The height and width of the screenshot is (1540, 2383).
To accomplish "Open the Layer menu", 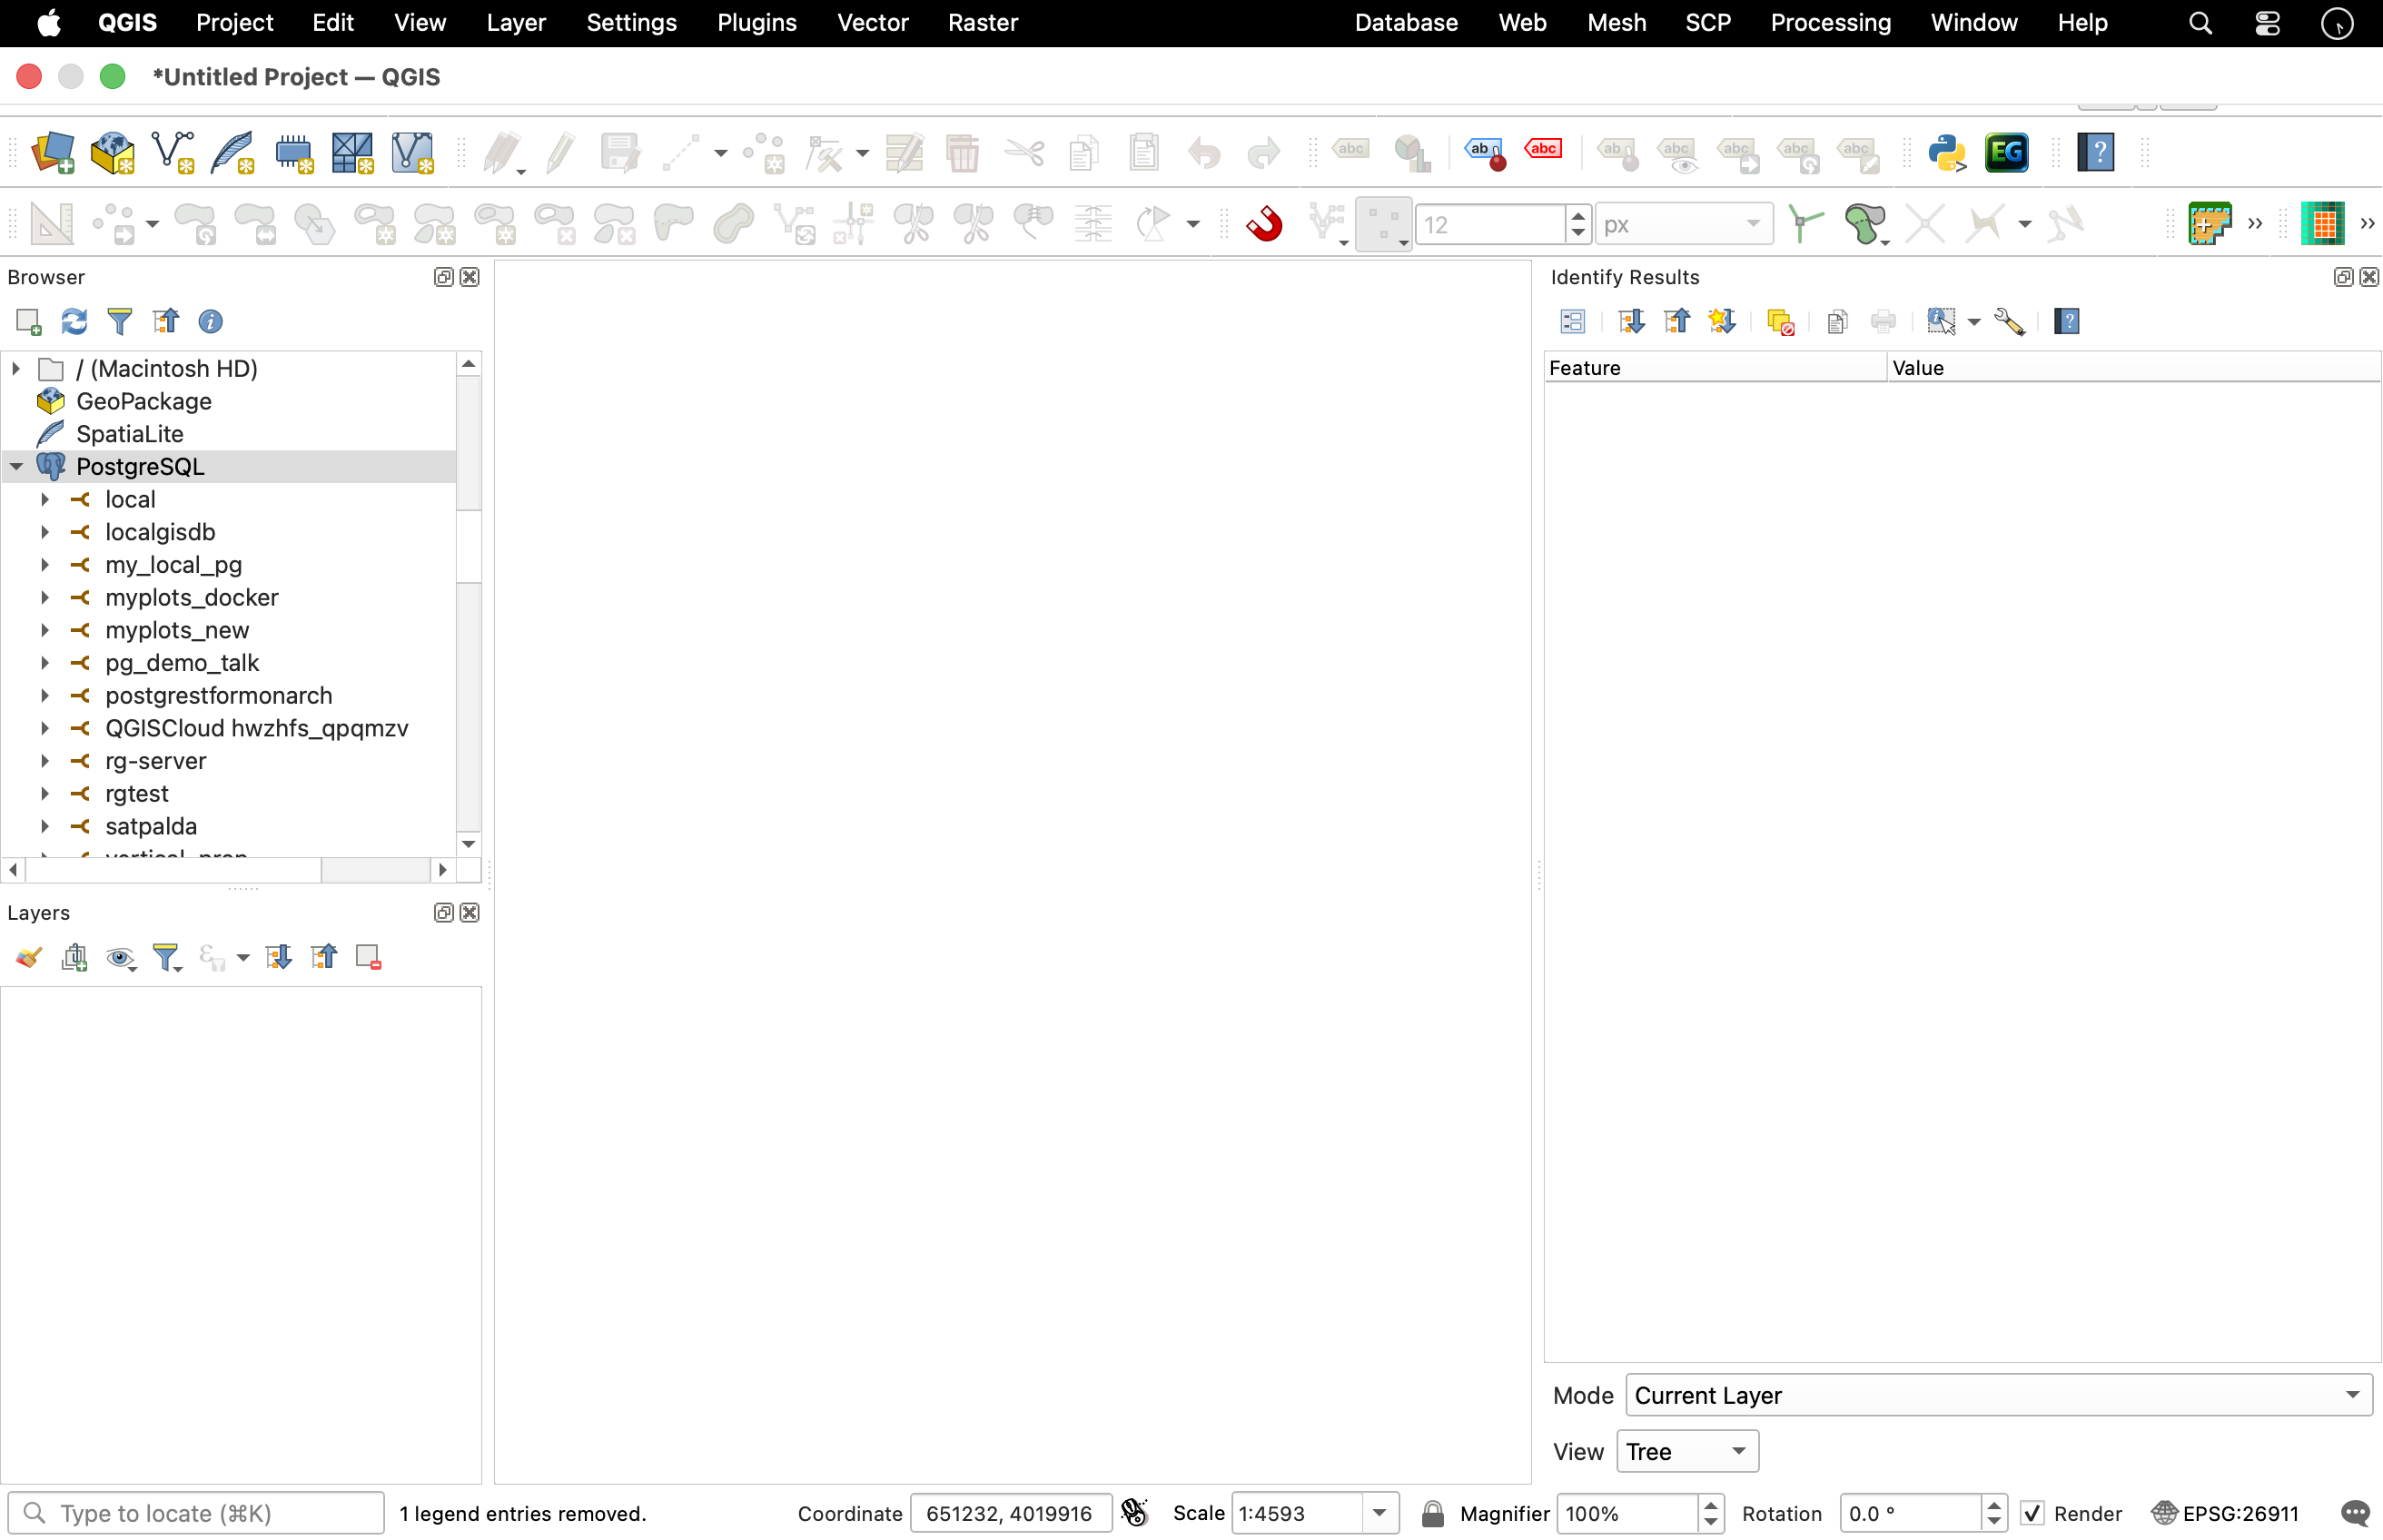I will (x=516, y=23).
